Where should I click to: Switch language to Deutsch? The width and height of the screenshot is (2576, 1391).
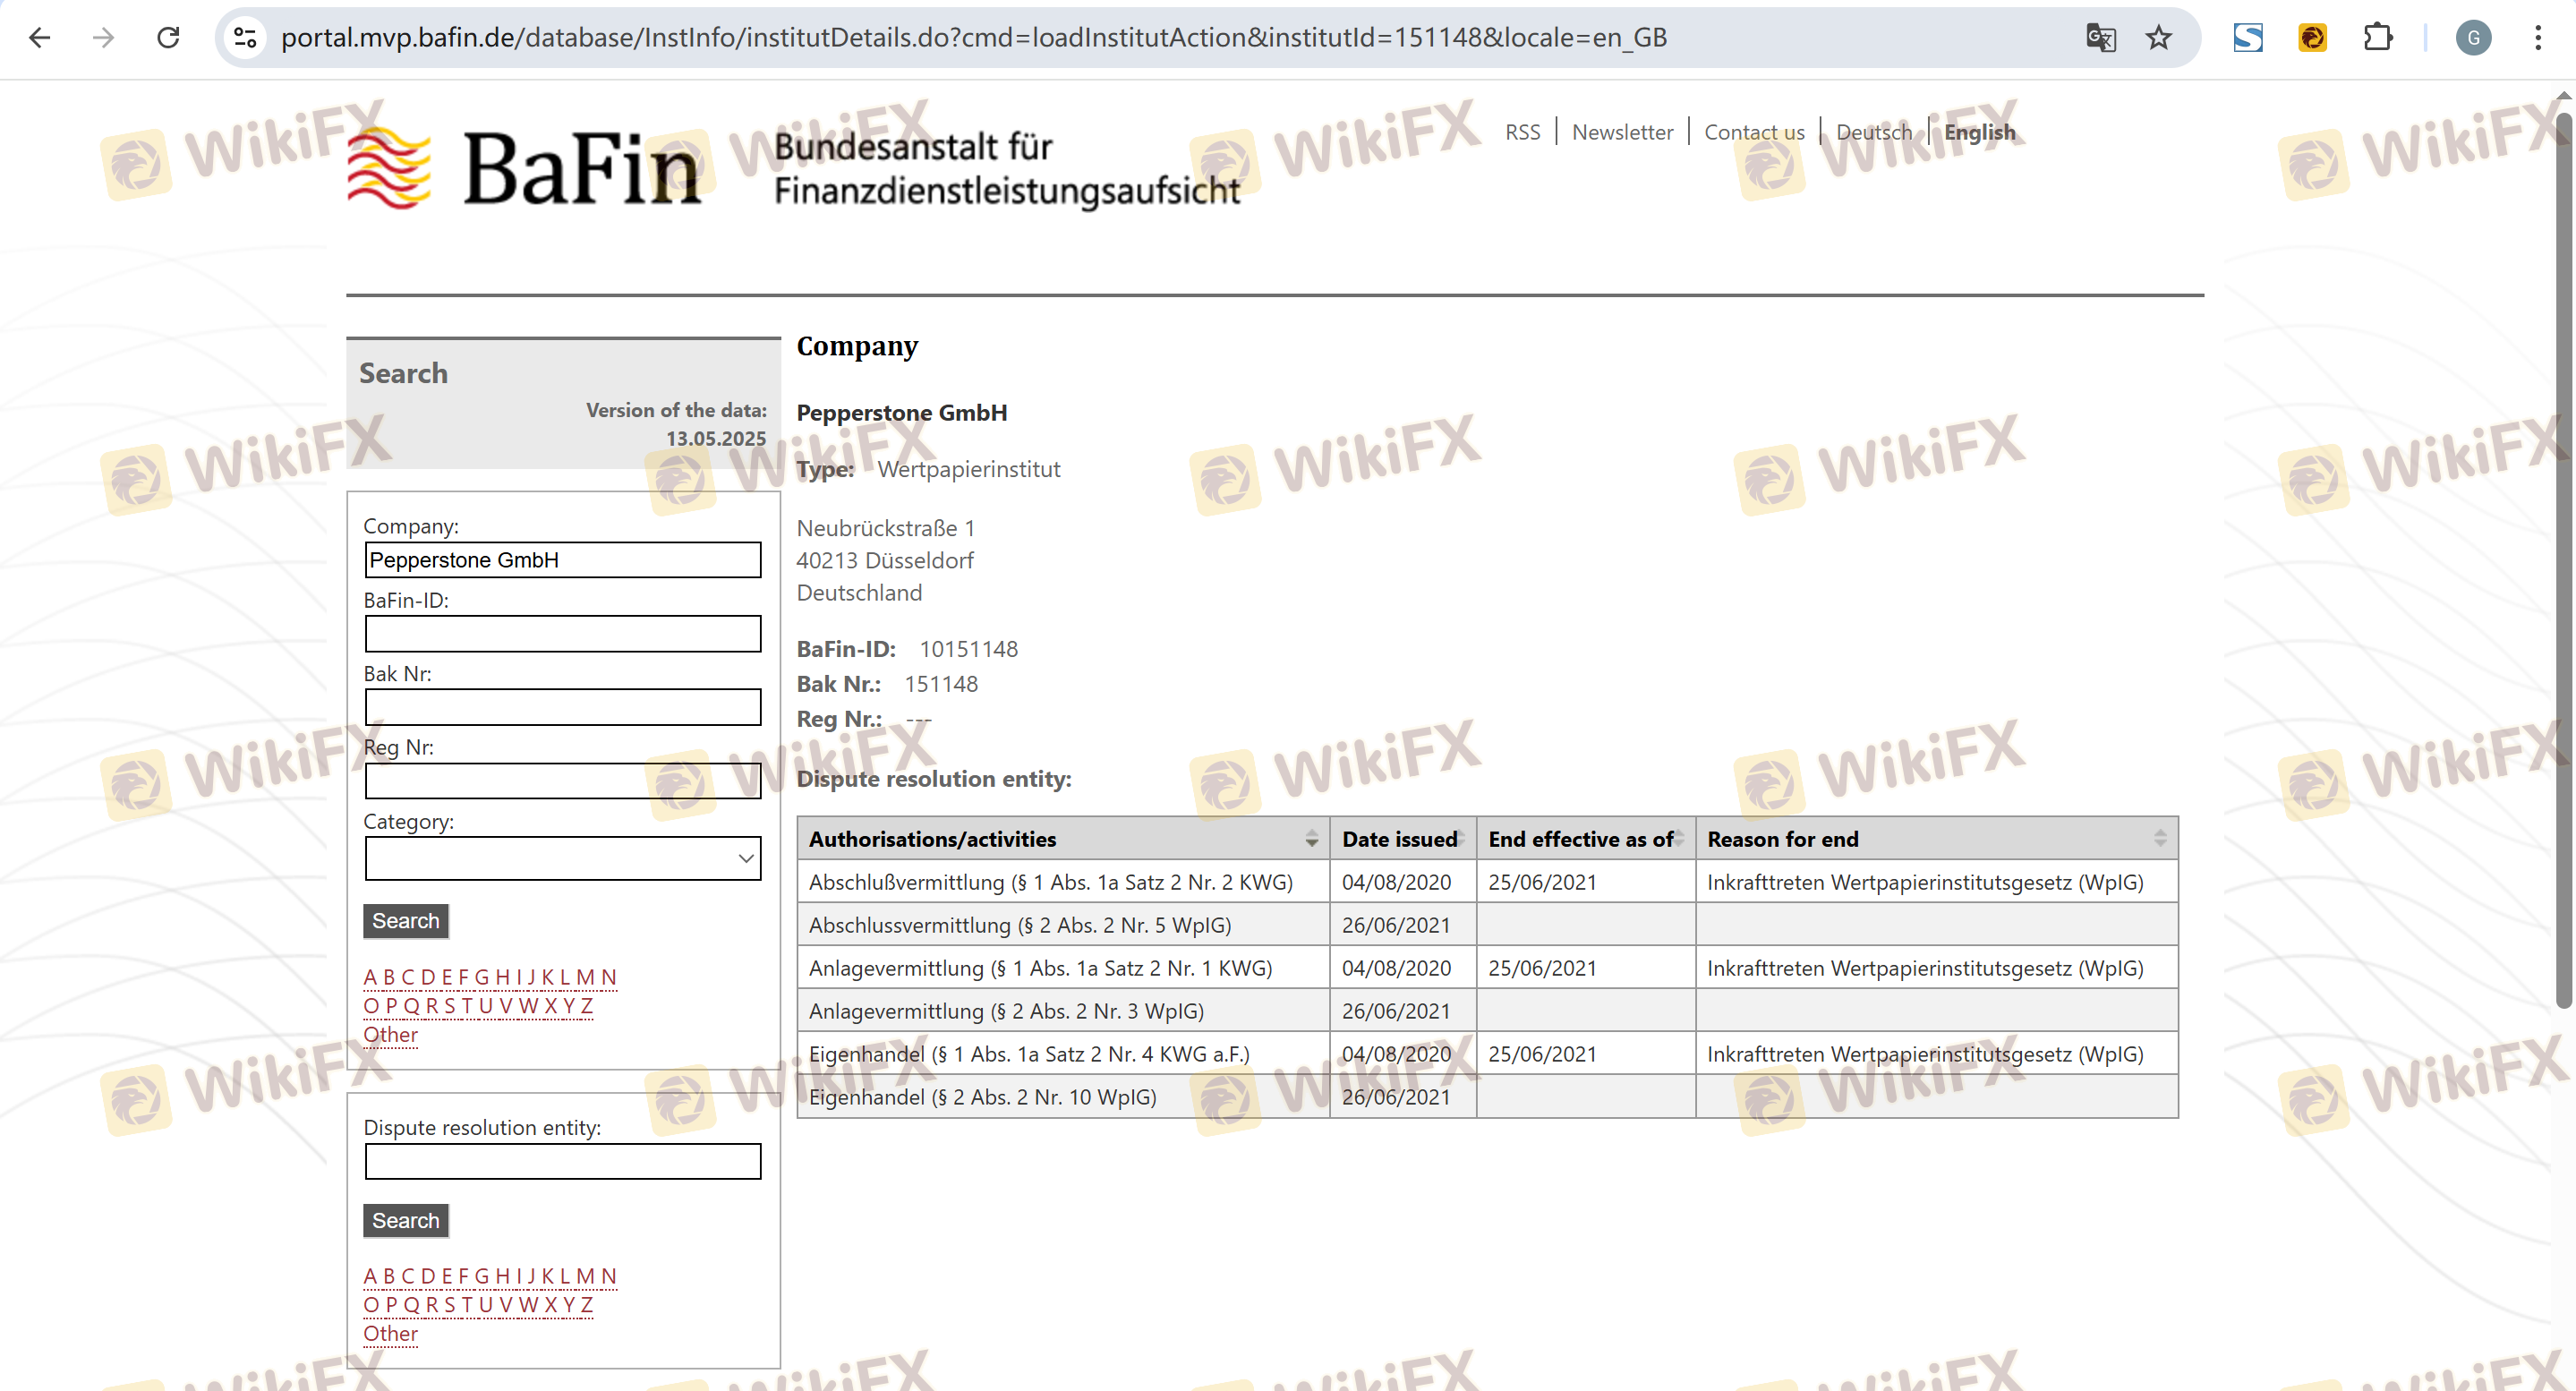pyautogui.click(x=1873, y=132)
